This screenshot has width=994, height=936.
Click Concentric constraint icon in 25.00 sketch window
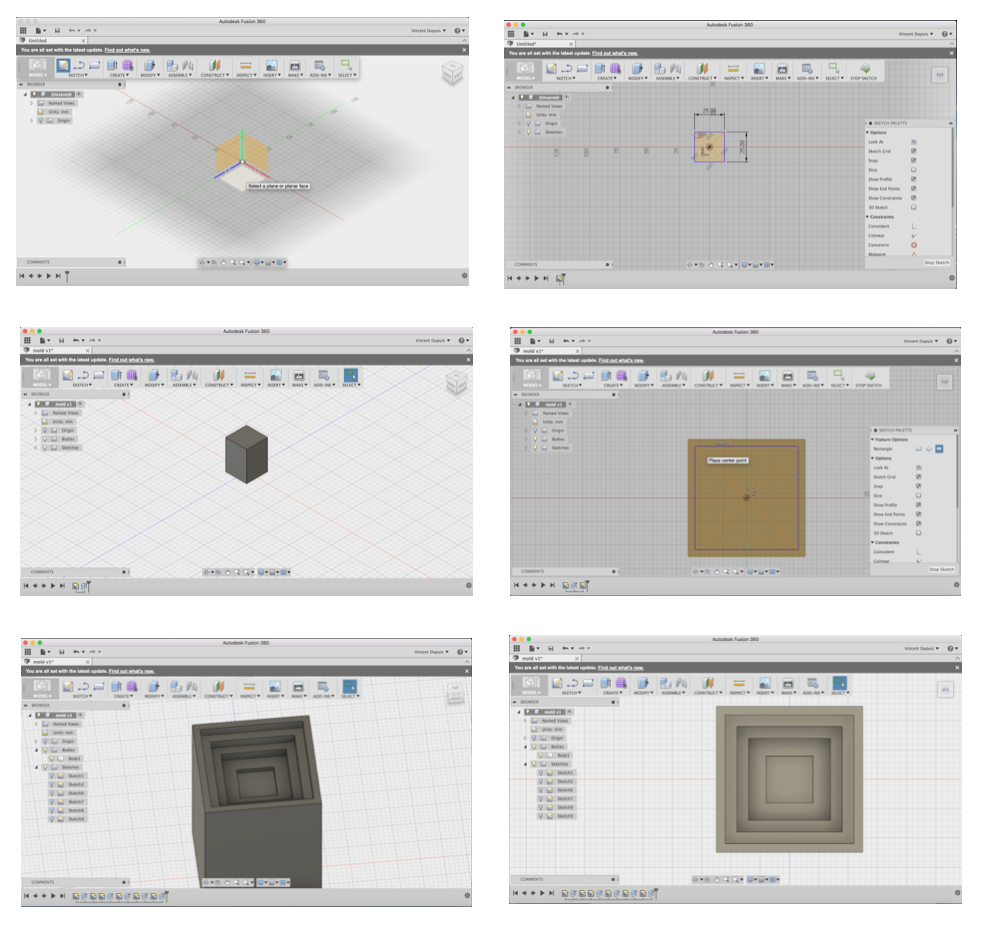(913, 245)
